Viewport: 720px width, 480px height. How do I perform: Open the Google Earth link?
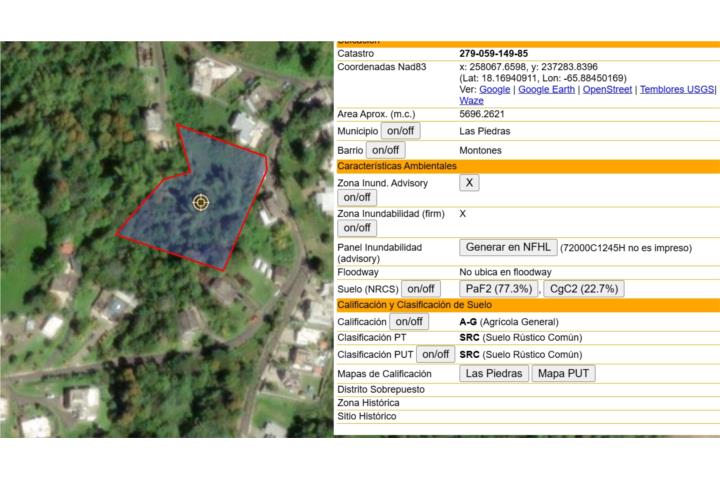click(x=546, y=89)
